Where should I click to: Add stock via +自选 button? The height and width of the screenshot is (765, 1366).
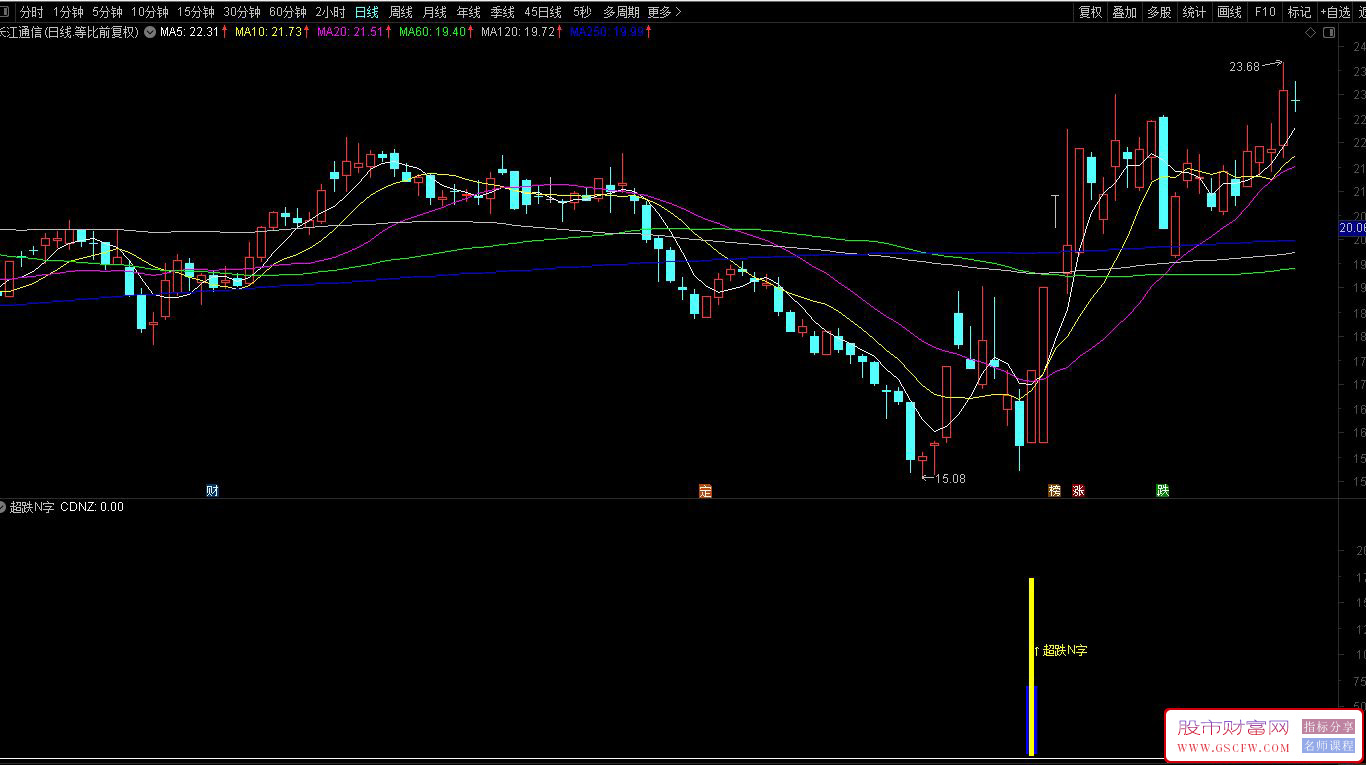click(1335, 12)
